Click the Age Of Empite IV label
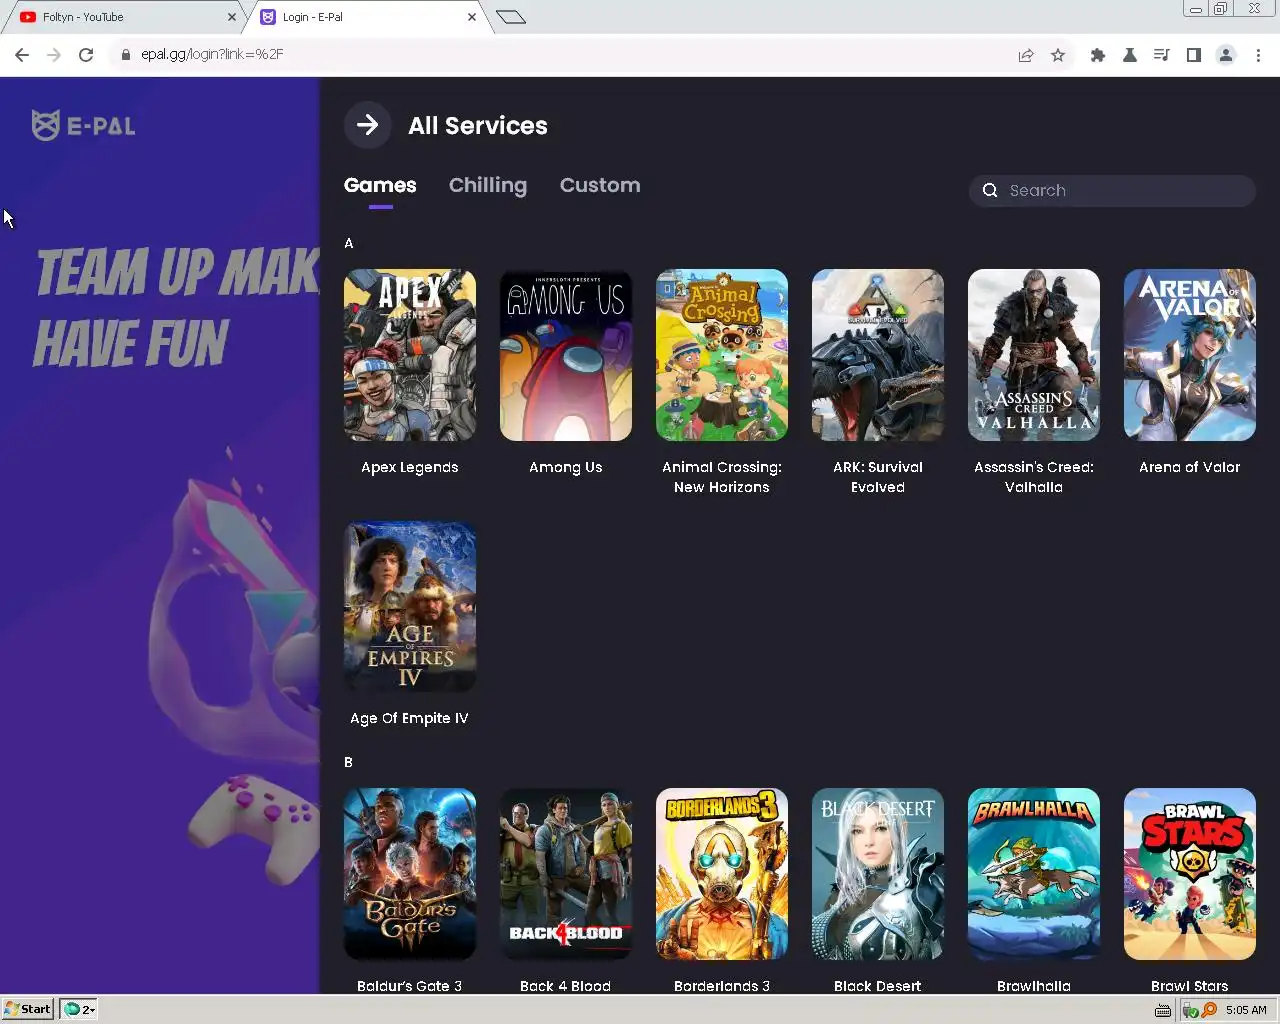The image size is (1280, 1024). [x=409, y=718]
